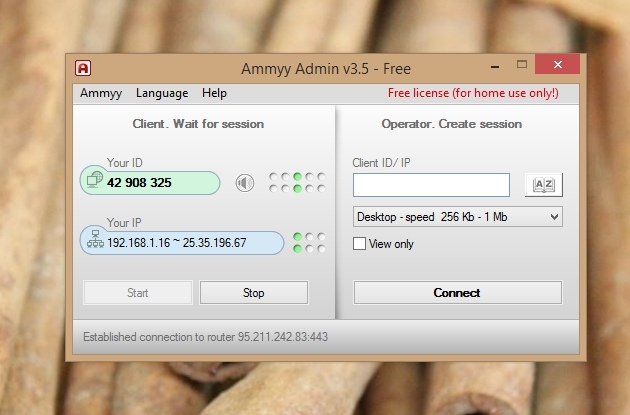Click the computer icon beside Your ID

95,179
